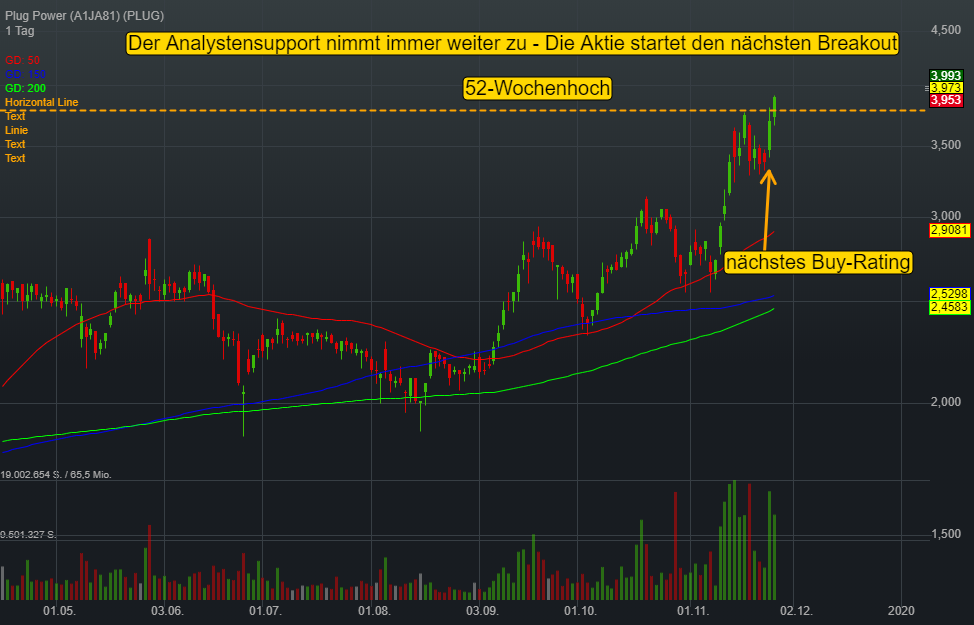The image size is (974, 625).
Task: Click the 01.10. date axis label
Action: [580, 611]
